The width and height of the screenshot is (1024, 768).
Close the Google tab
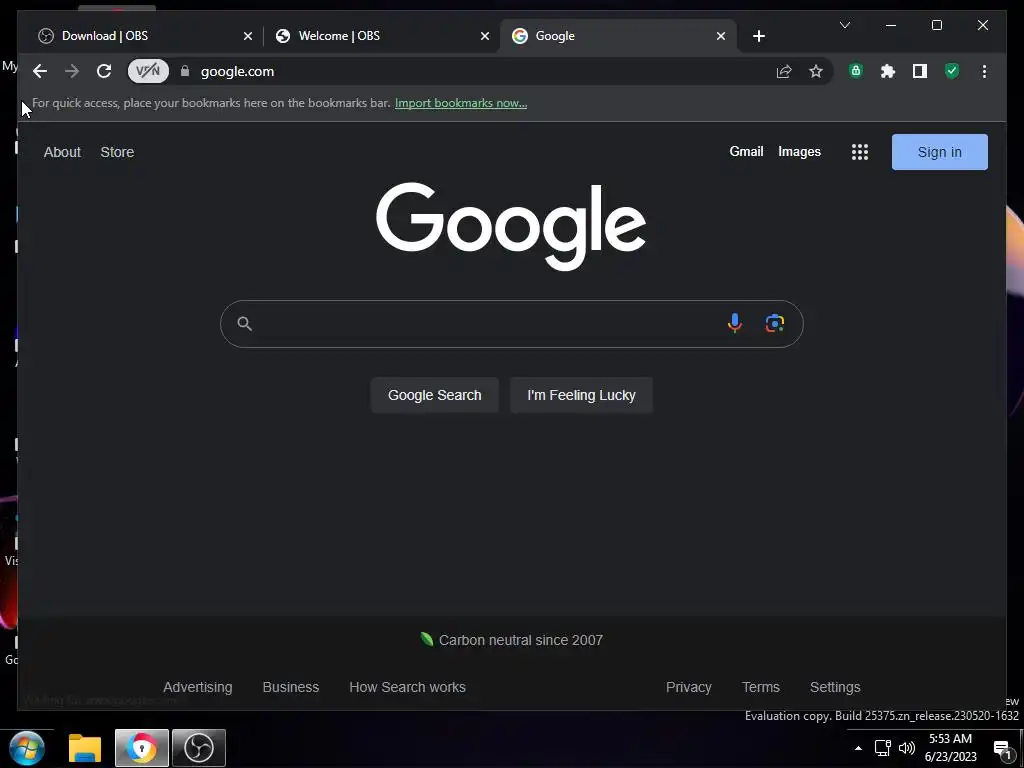pos(720,36)
